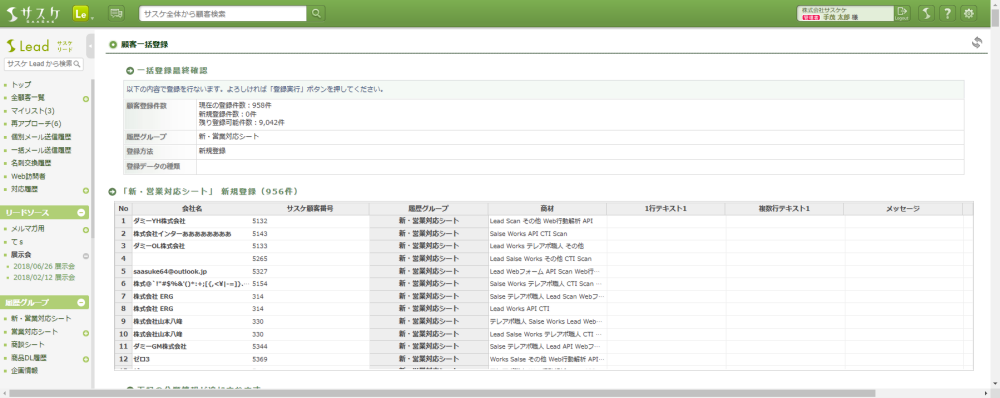Click the magnifier button beside the global search
Screen dimensions: 1000x398
(x=316, y=13)
